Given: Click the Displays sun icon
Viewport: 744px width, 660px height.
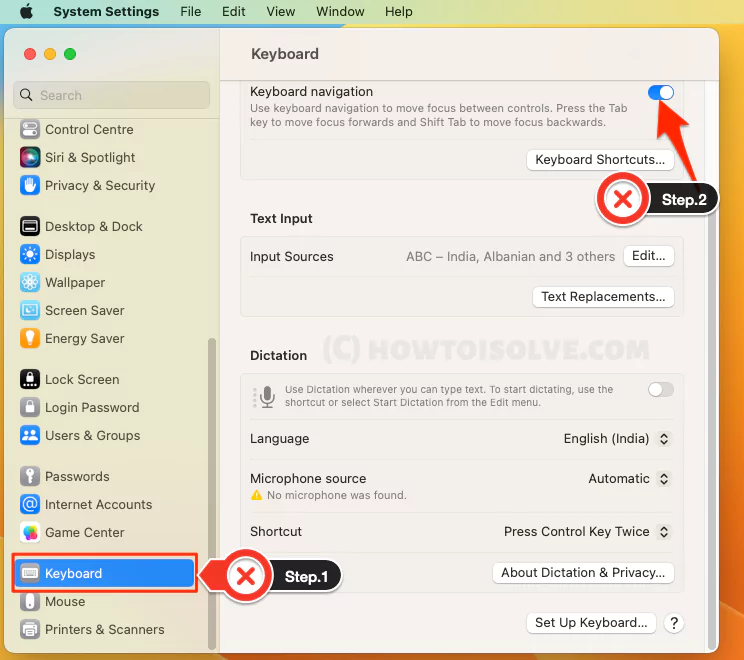Looking at the screenshot, I should (30, 254).
